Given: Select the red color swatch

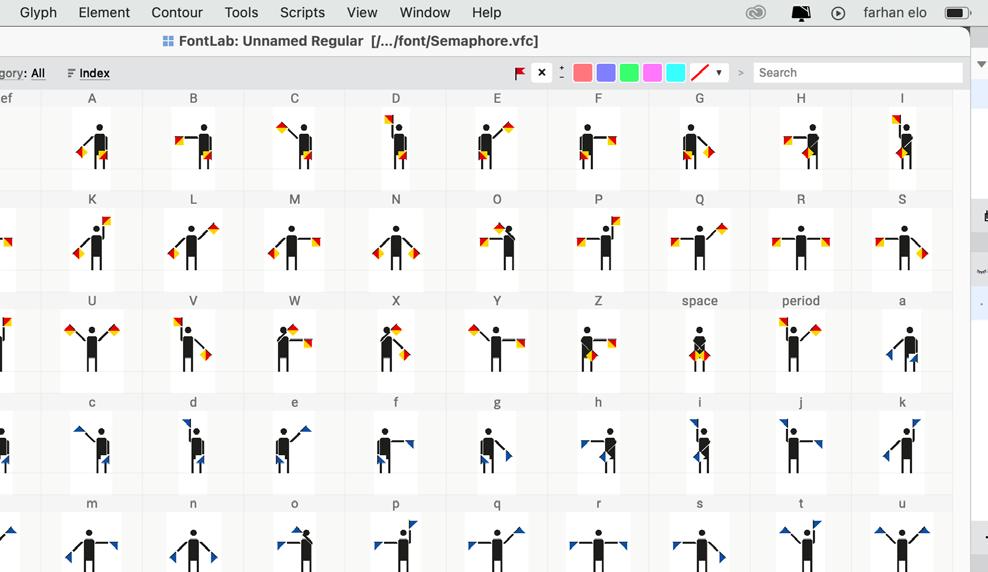Looking at the screenshot, I should coord(583,73).
